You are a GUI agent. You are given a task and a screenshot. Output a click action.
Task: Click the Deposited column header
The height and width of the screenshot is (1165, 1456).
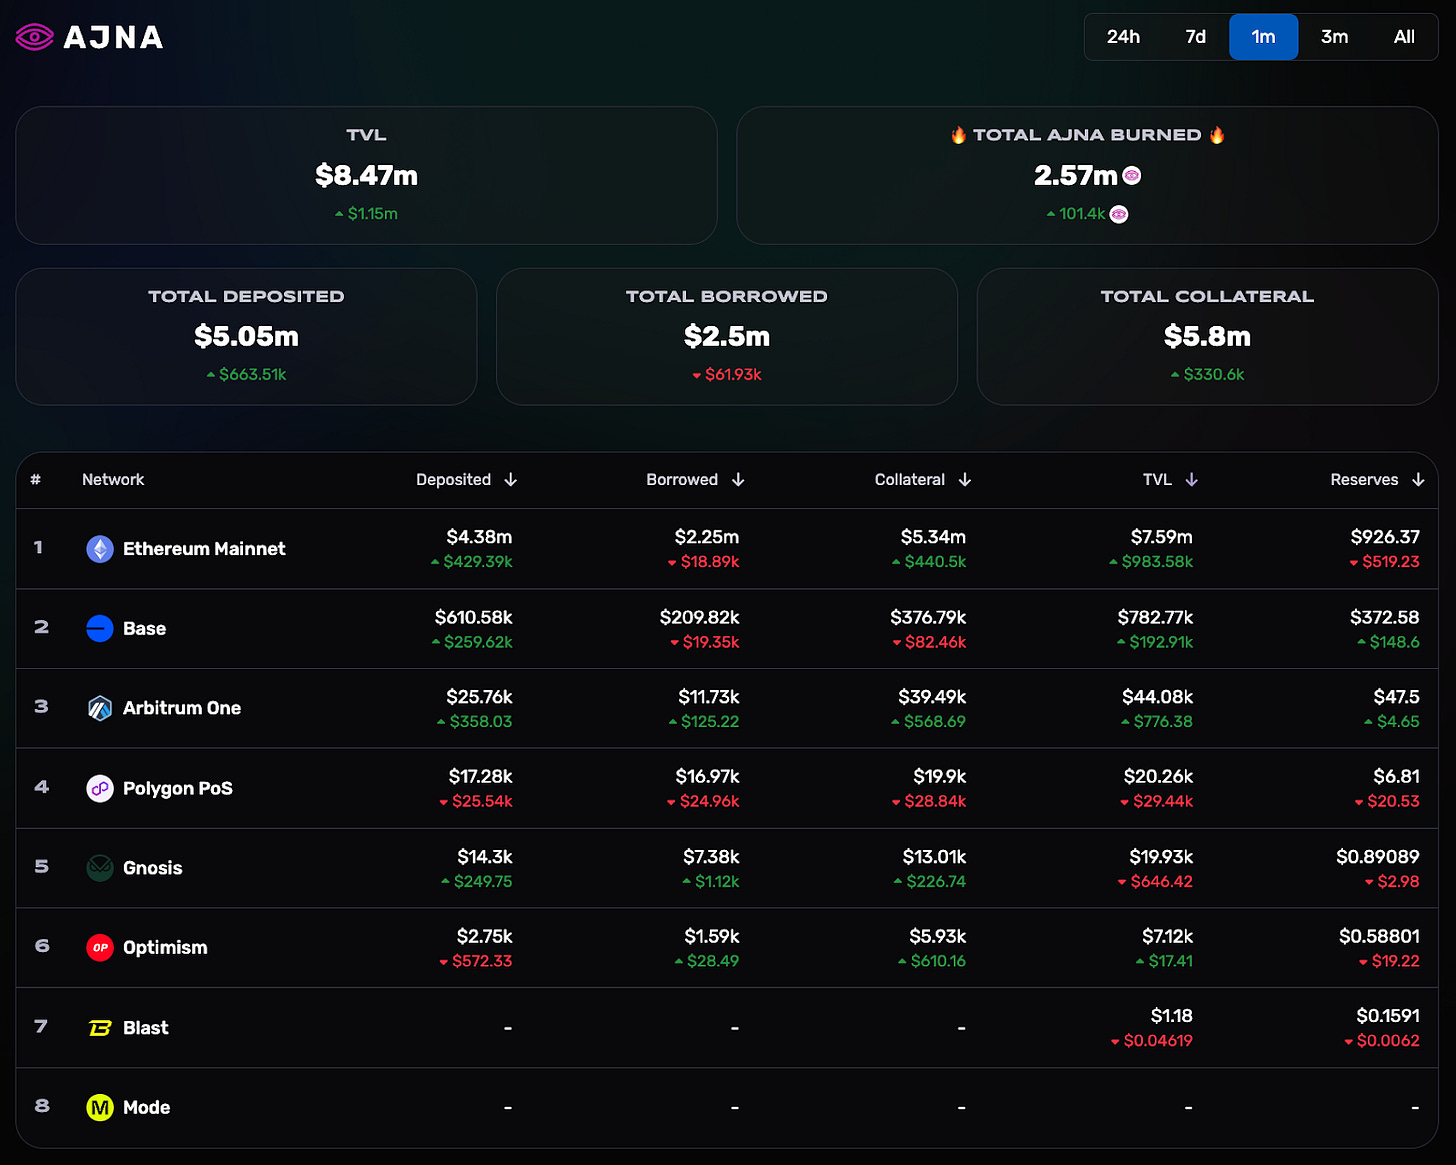[x=453, y=480]
